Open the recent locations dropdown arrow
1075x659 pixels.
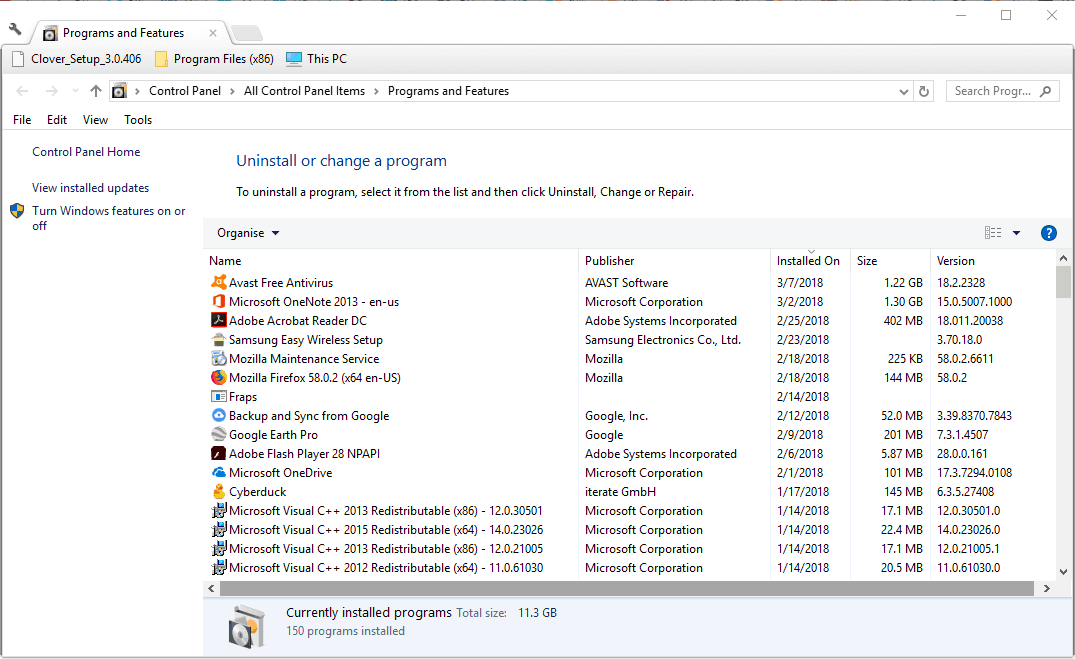point(75,91)
